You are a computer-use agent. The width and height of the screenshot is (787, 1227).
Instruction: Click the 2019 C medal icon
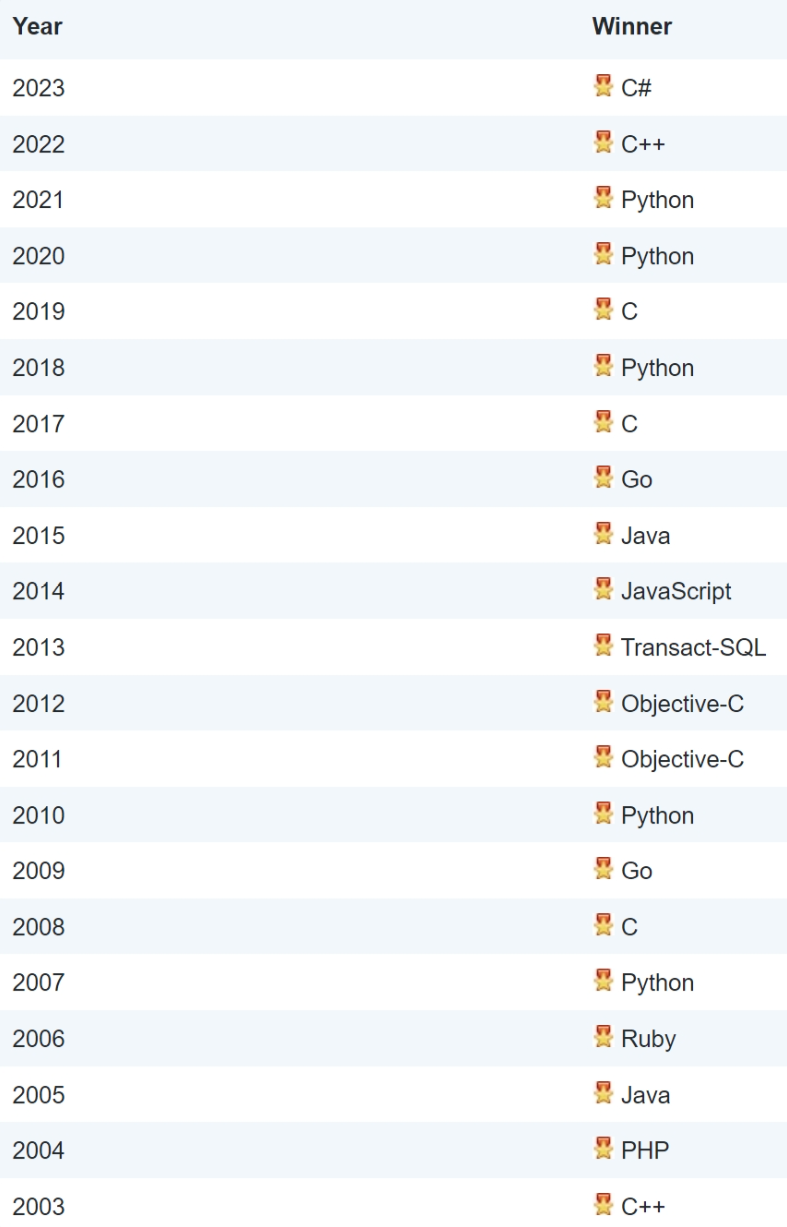(x=603, y=311)
